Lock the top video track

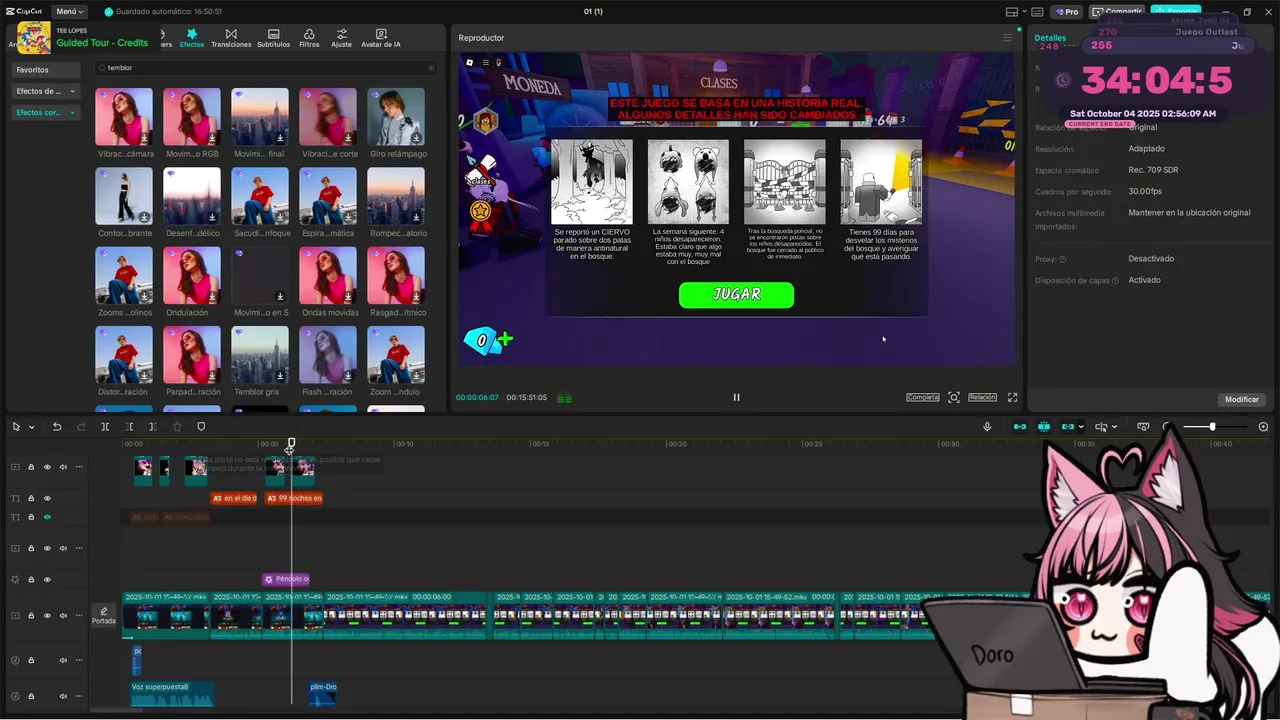[31, 467]
